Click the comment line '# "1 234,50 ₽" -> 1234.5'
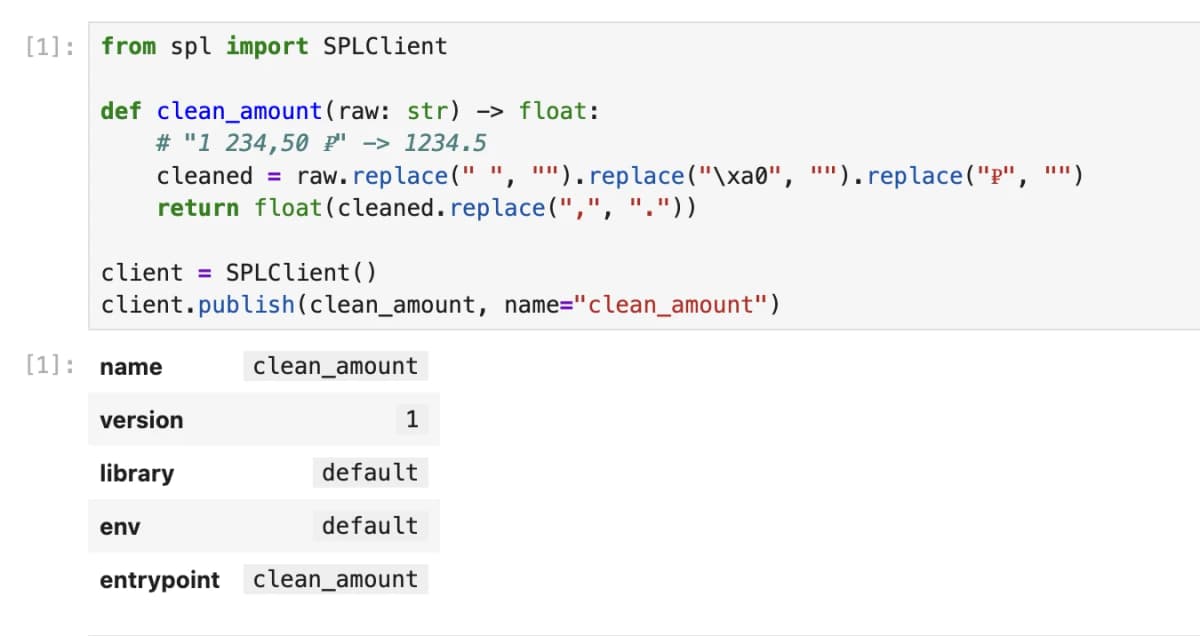1200x636 pixels. (x=321, y=143)
